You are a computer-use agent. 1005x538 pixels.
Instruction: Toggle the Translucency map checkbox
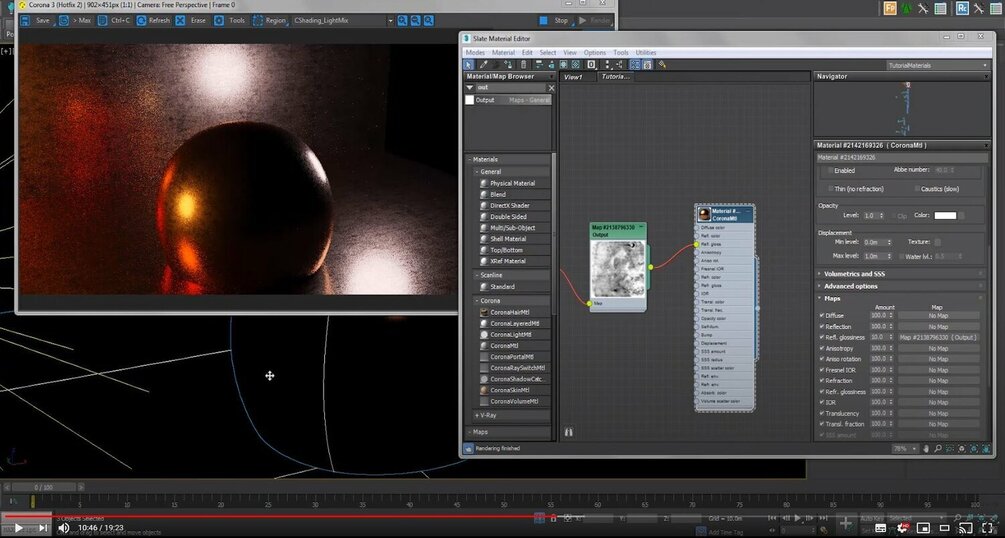click(822, 413)
